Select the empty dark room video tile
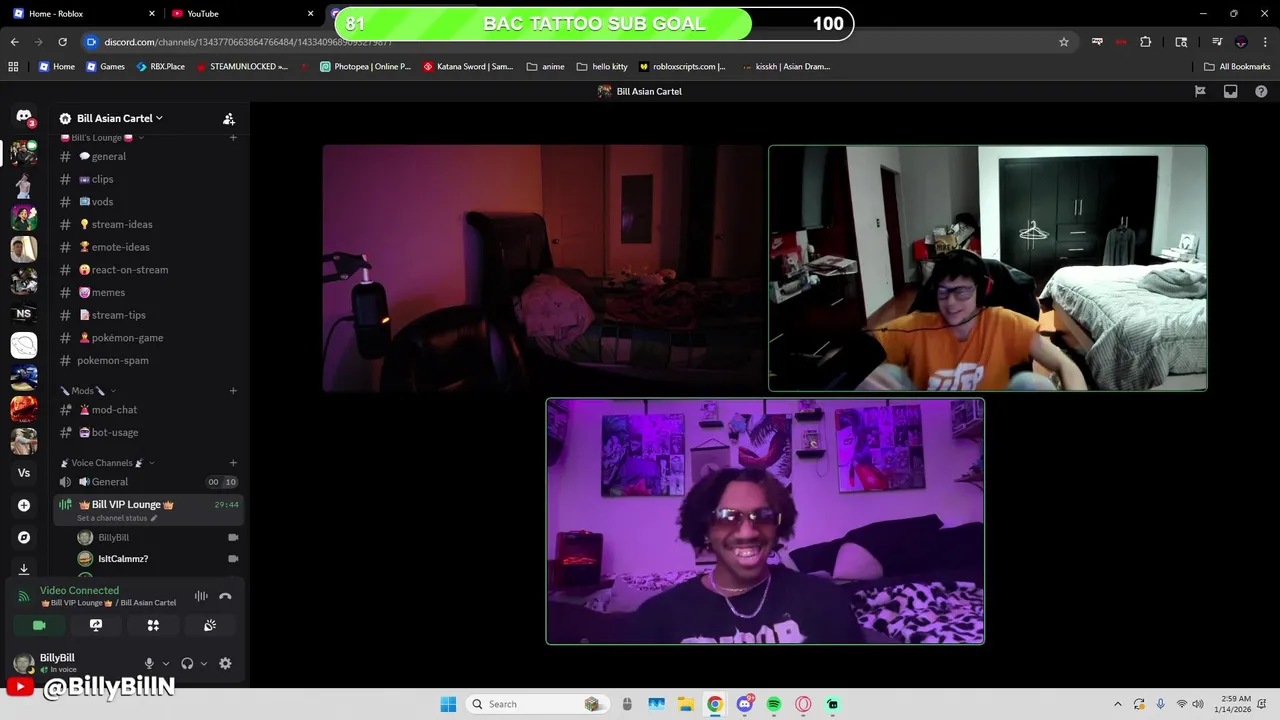This screenshot has height=720, width=1280. point(543,268)
